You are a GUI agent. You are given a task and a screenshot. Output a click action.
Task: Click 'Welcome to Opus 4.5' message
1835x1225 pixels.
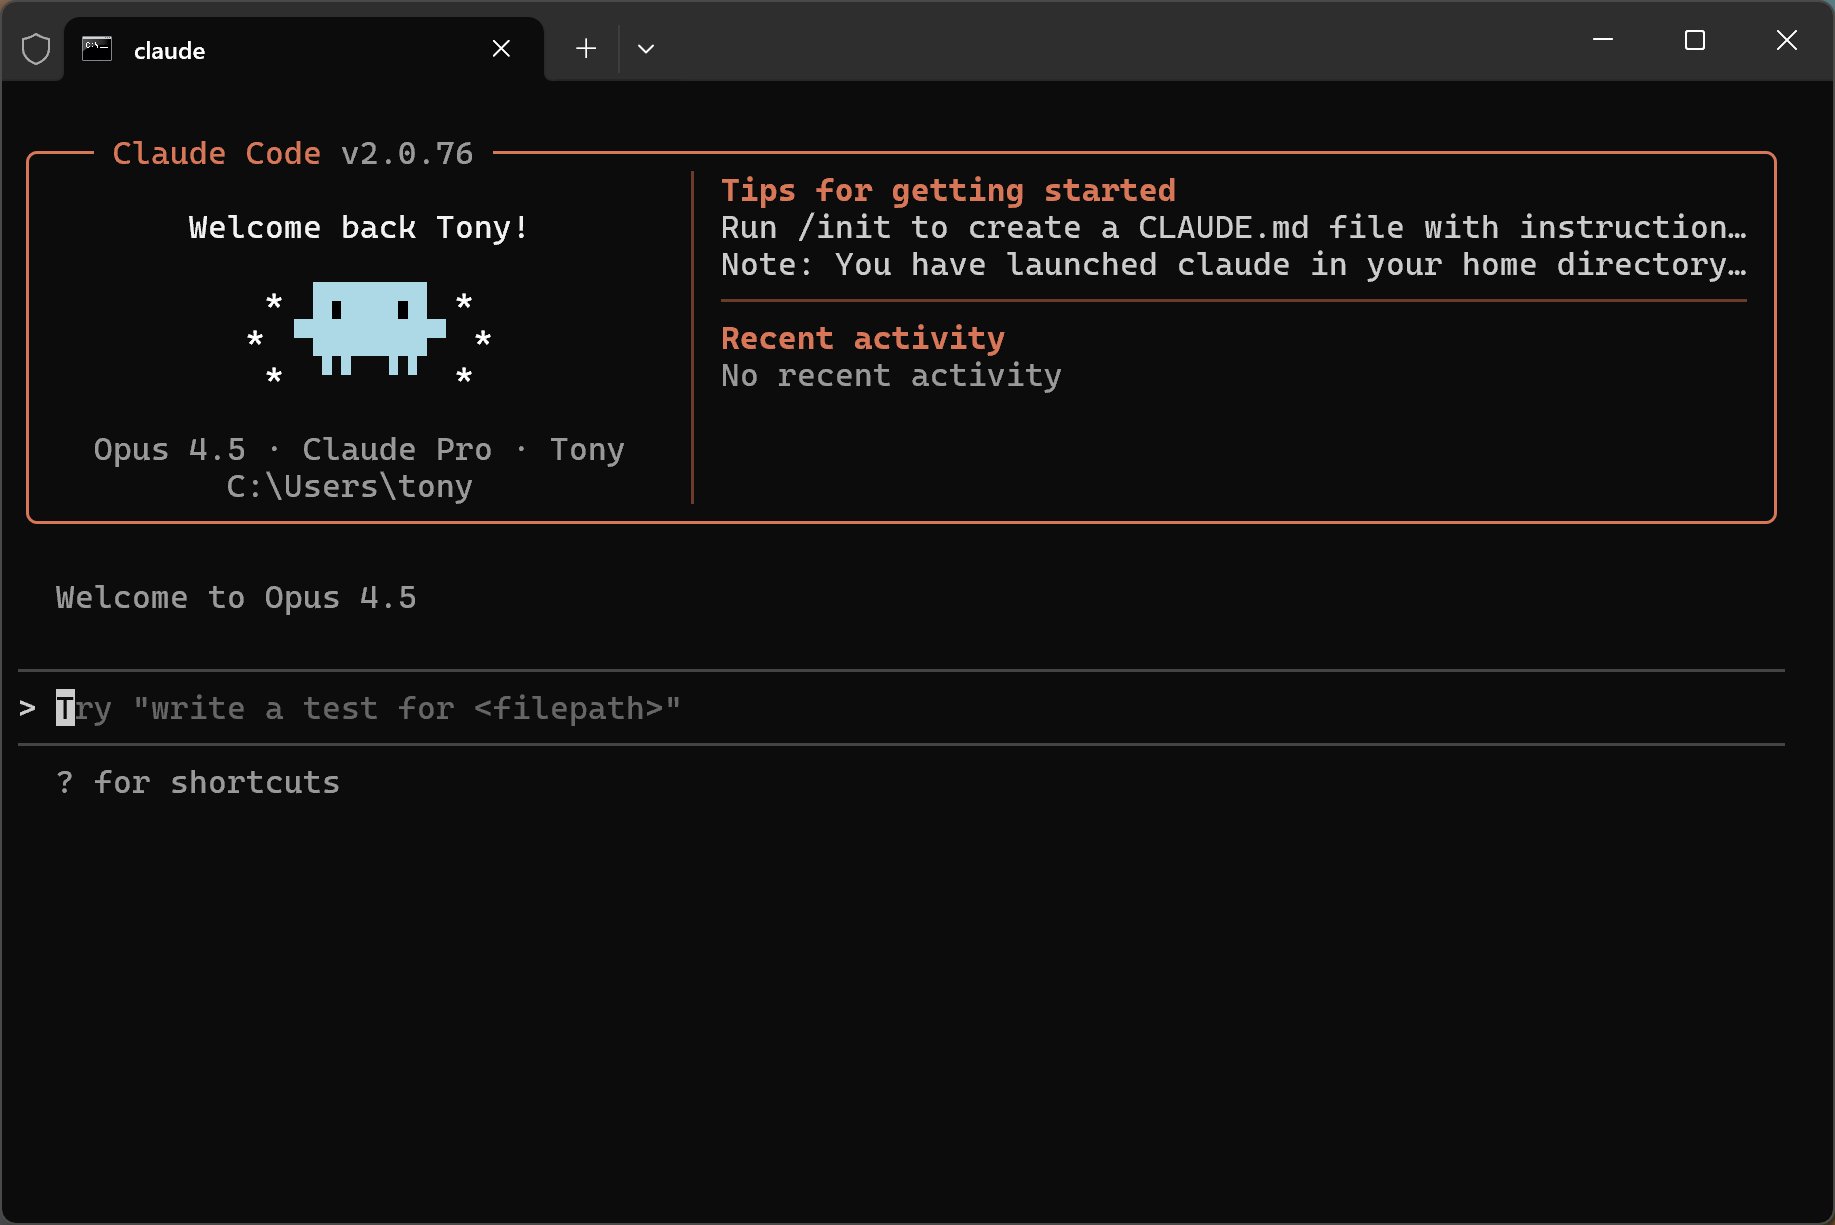click(236, 597)
